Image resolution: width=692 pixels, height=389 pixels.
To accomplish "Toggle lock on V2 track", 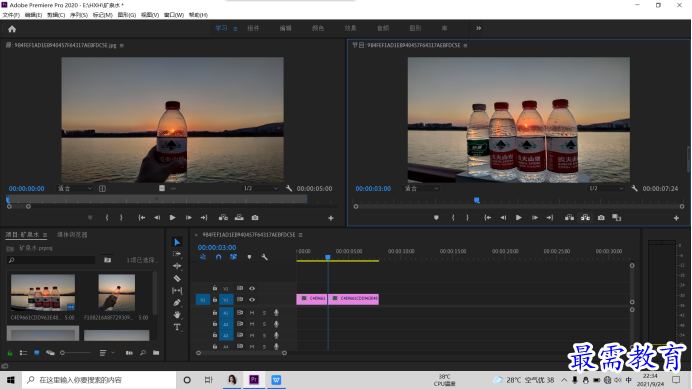I will pyautogui.click(x=215, y=288).
